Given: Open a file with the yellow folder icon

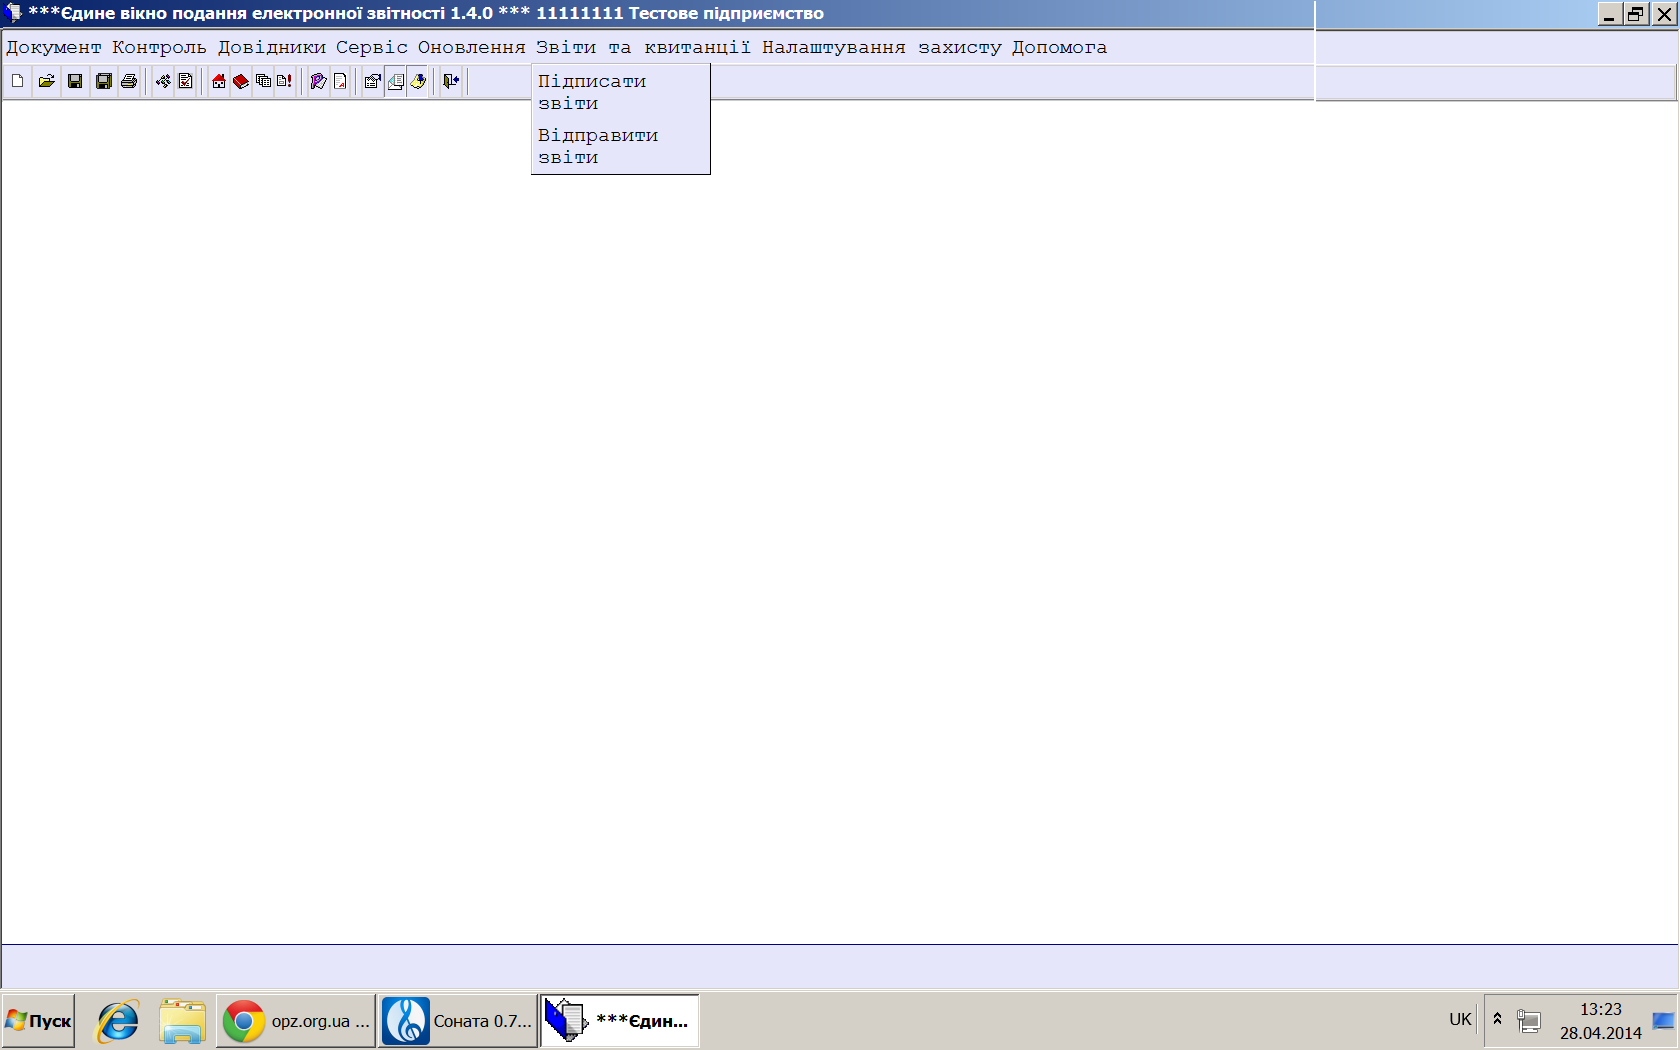Looking at the screenshot, I should click(46, 81).
